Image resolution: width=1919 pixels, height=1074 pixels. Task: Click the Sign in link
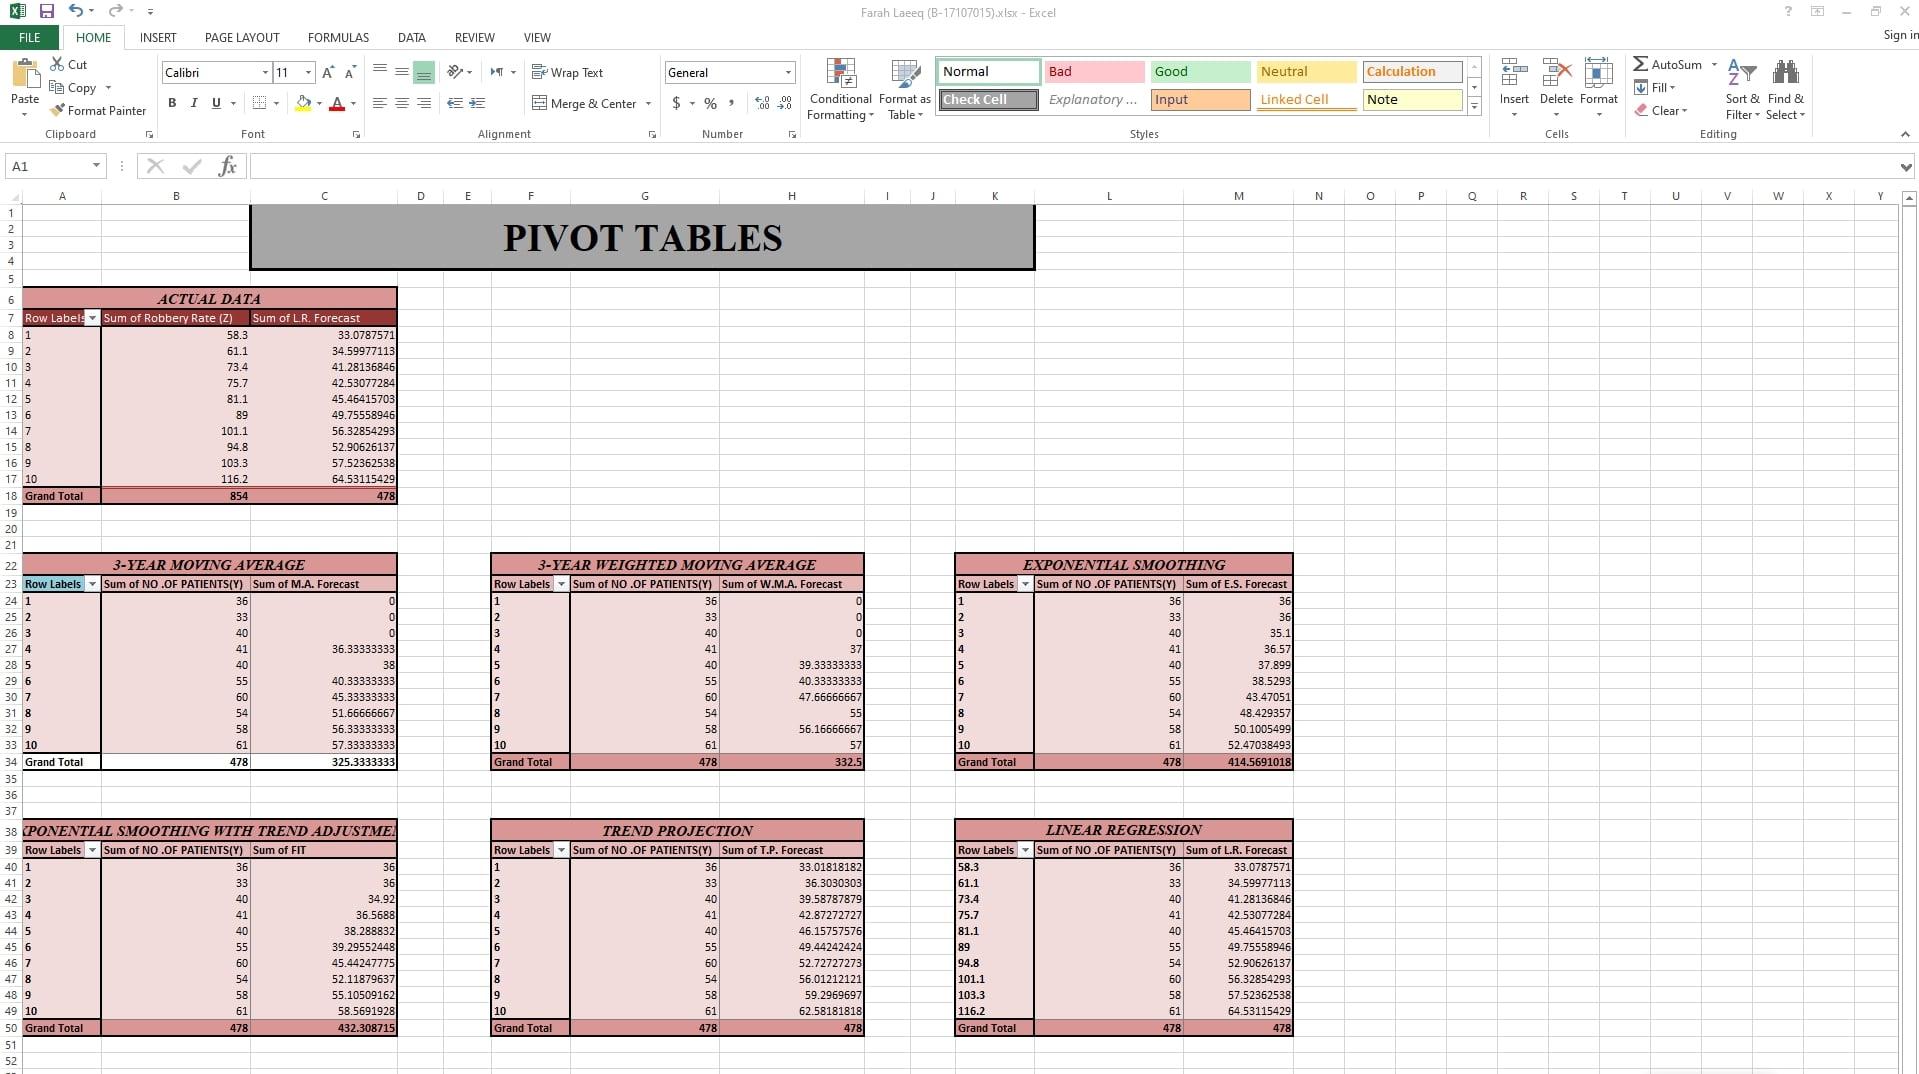(x=1897, y=35)
